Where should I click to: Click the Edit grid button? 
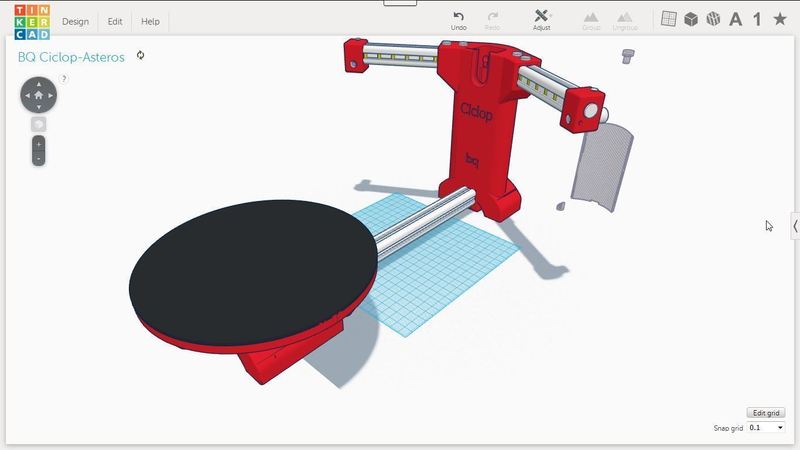(766, 413)
